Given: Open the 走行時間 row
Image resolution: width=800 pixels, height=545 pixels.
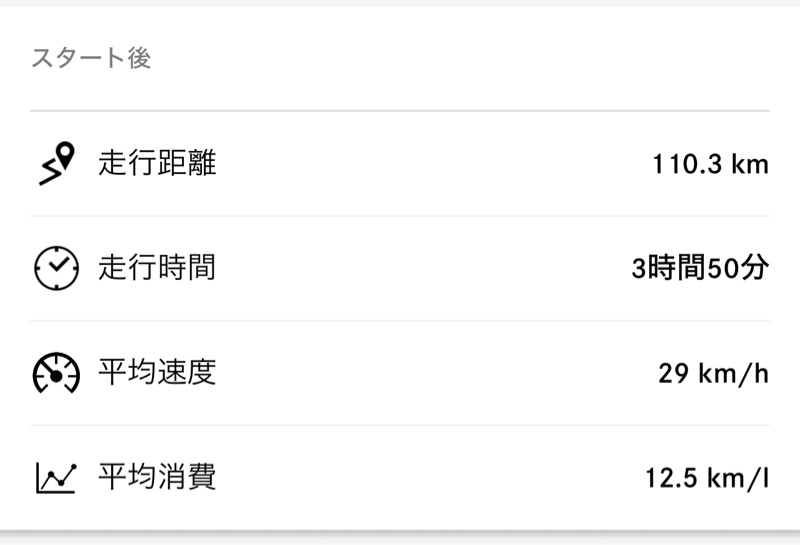Looking at the screenshot, I should tap(400, 268).
